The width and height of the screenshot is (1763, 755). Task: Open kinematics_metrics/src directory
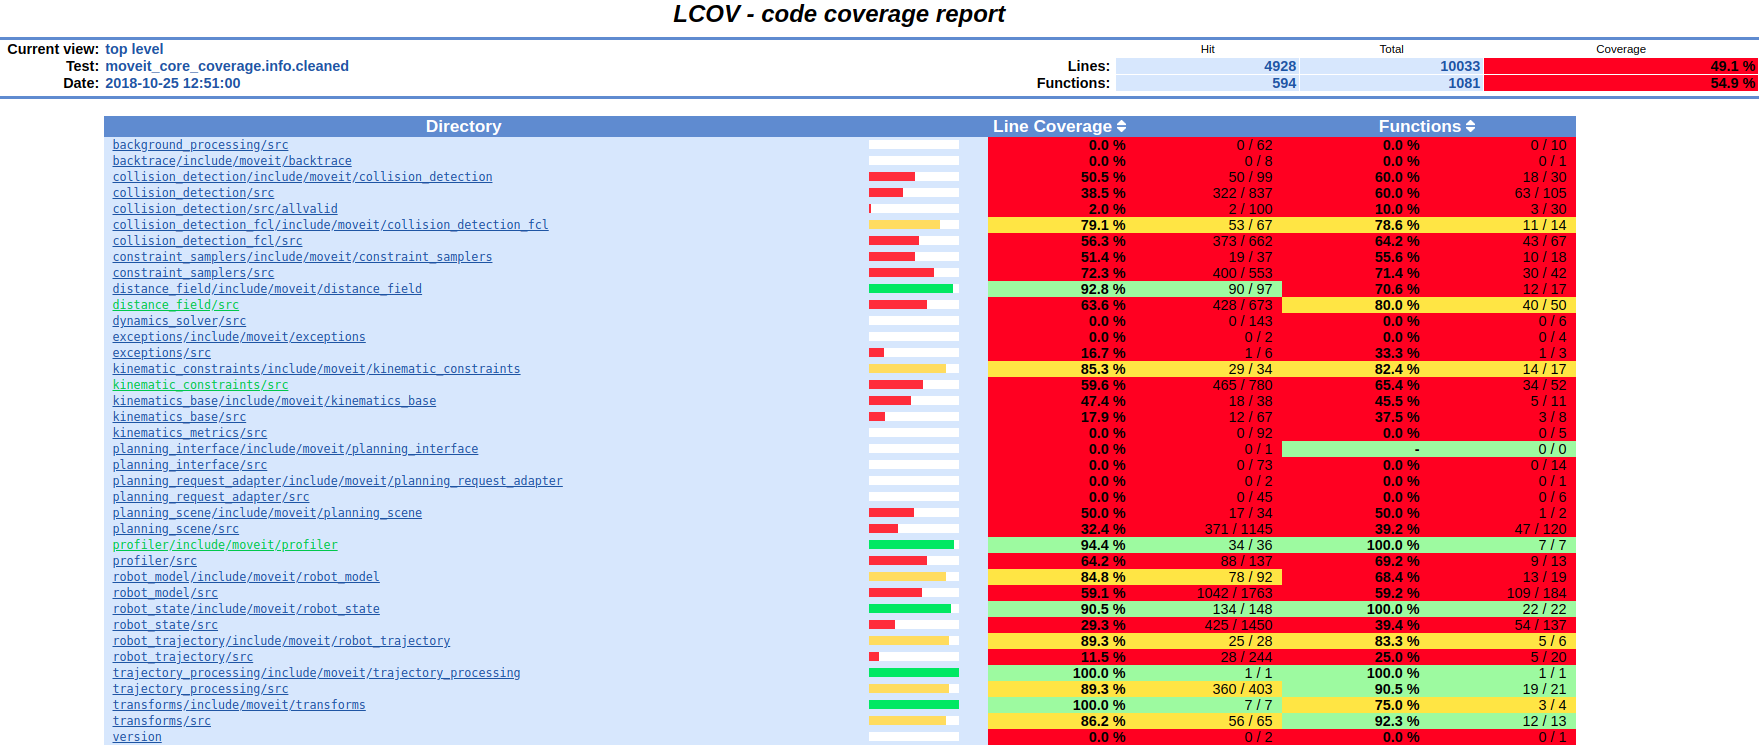190,433
